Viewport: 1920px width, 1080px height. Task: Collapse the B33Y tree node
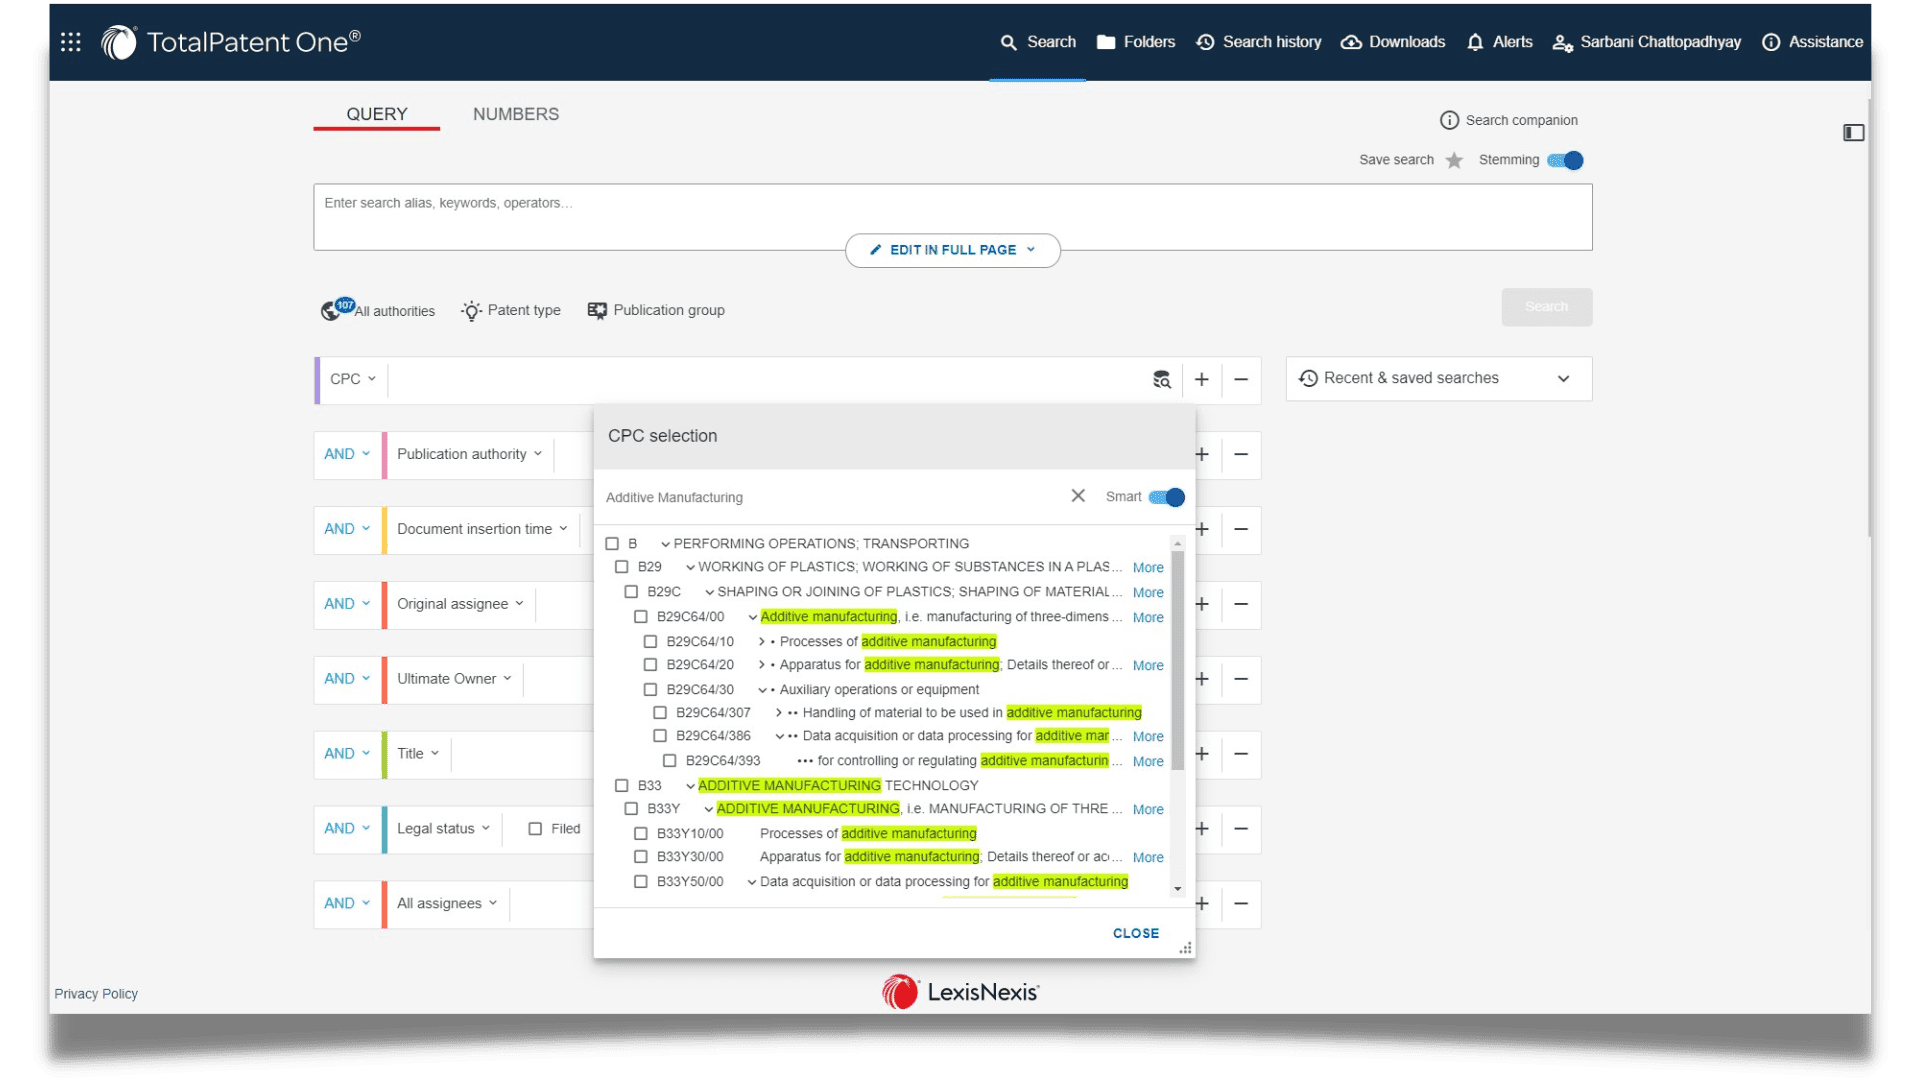(x=708, y=809)
